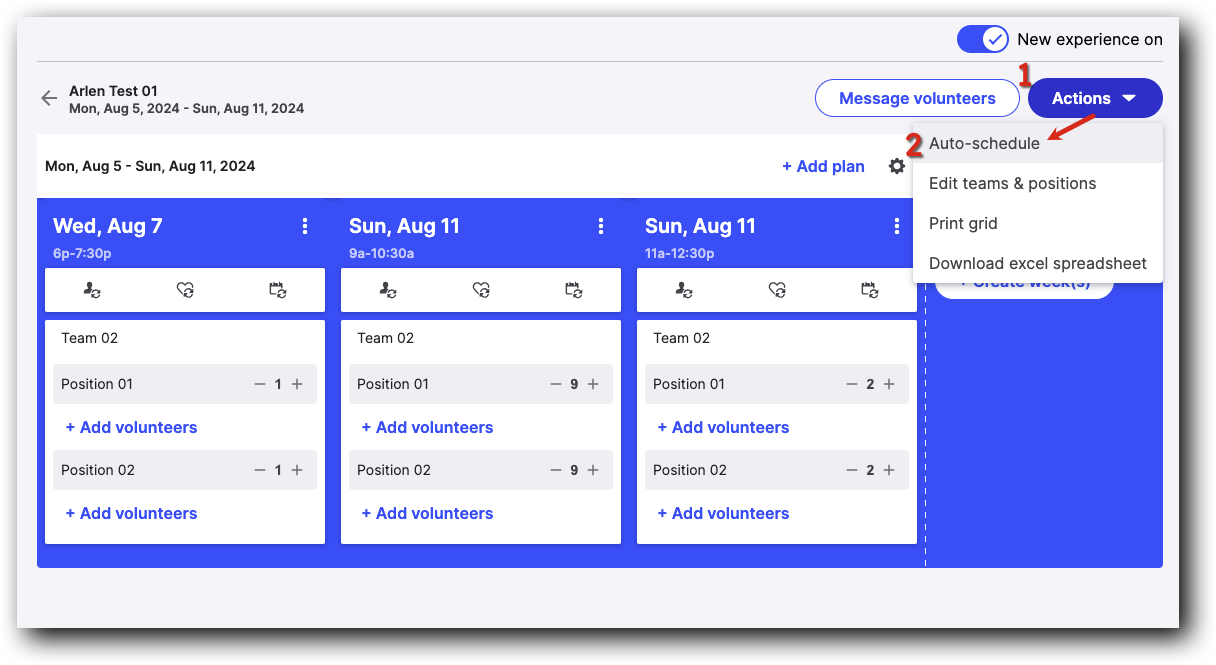
Task: Click the person-sync icon on Sun, Aug 11 9a plan
Action: [x=388, y=290]
